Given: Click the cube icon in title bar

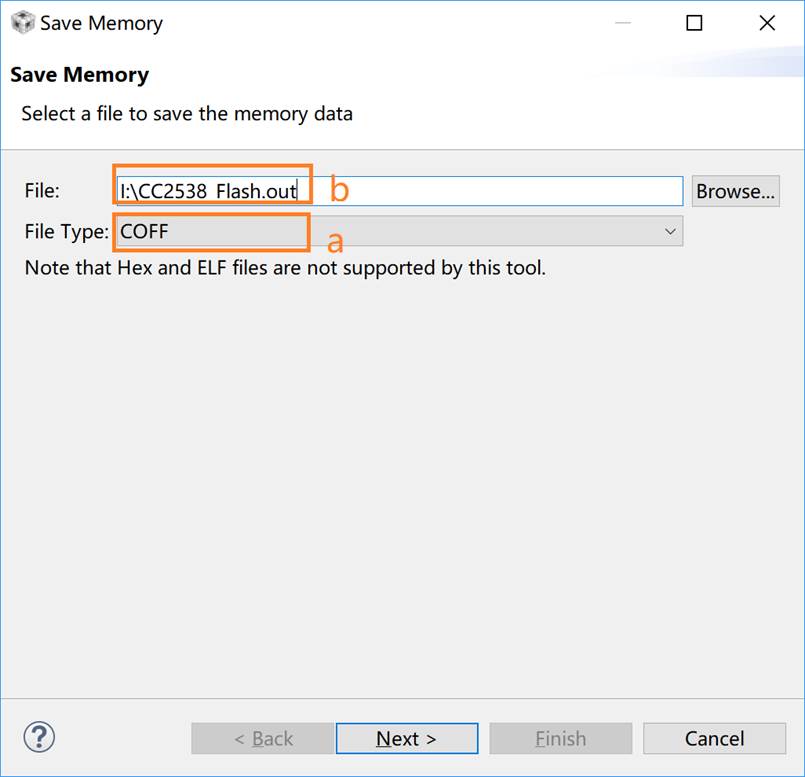Looking at the screenshot, I should (22, 23).
